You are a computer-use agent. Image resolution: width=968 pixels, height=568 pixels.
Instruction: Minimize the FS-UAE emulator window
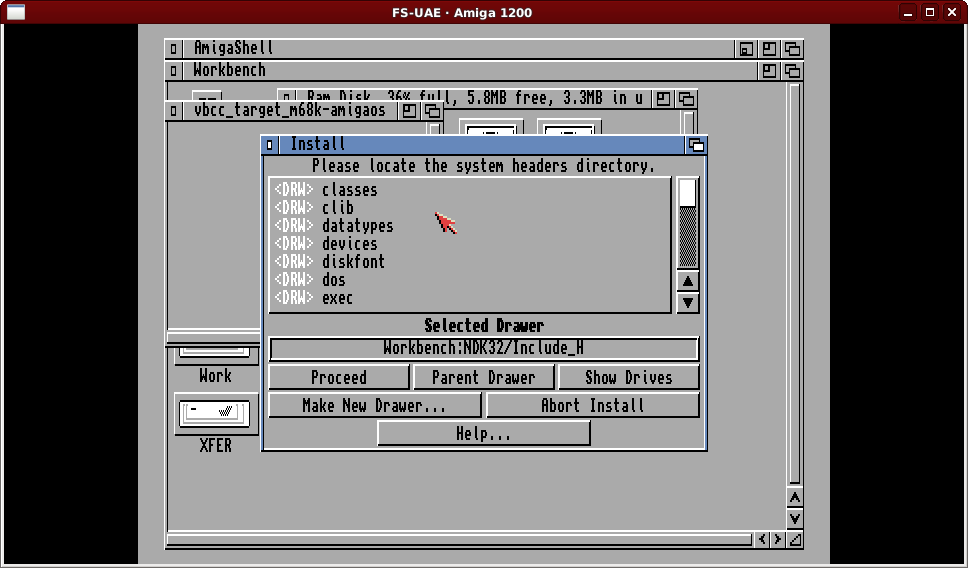click(908, 12)
